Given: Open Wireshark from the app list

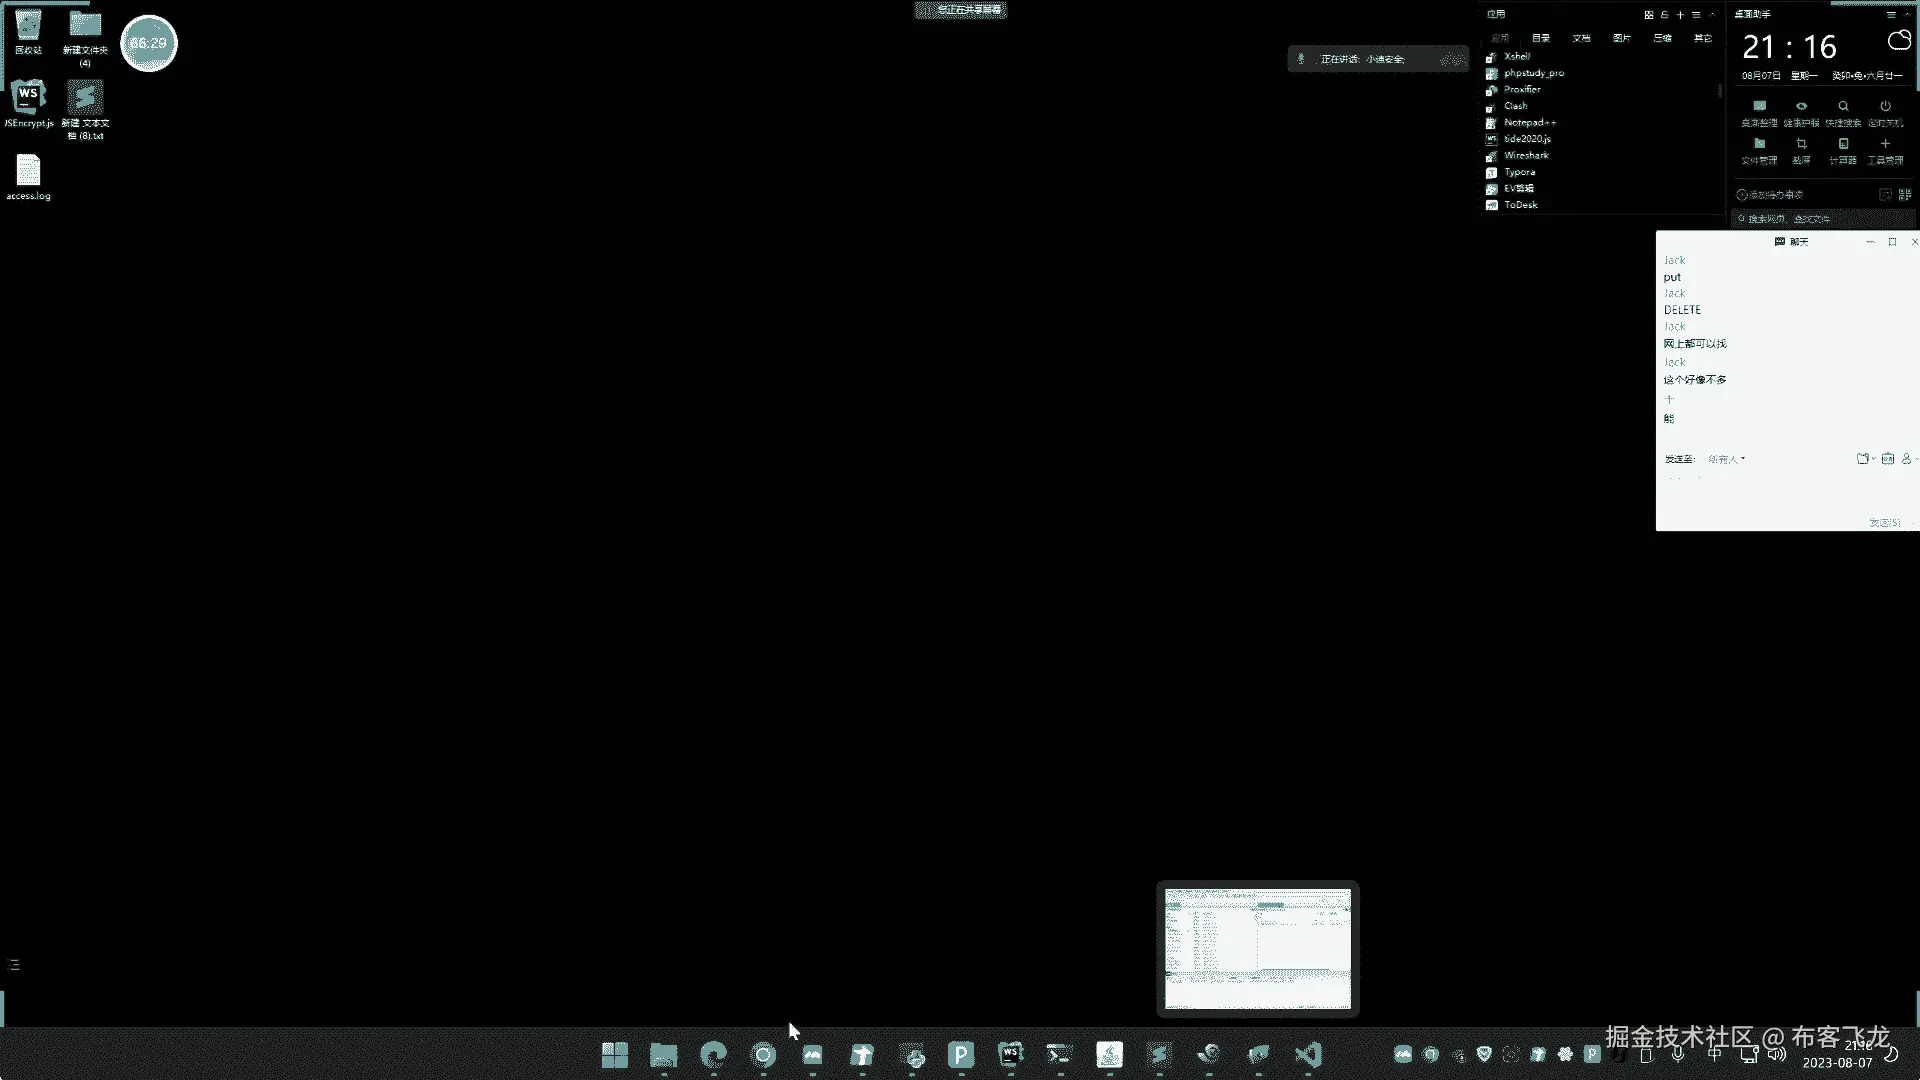Looking at the screenshot, I should click(1525, 156).
